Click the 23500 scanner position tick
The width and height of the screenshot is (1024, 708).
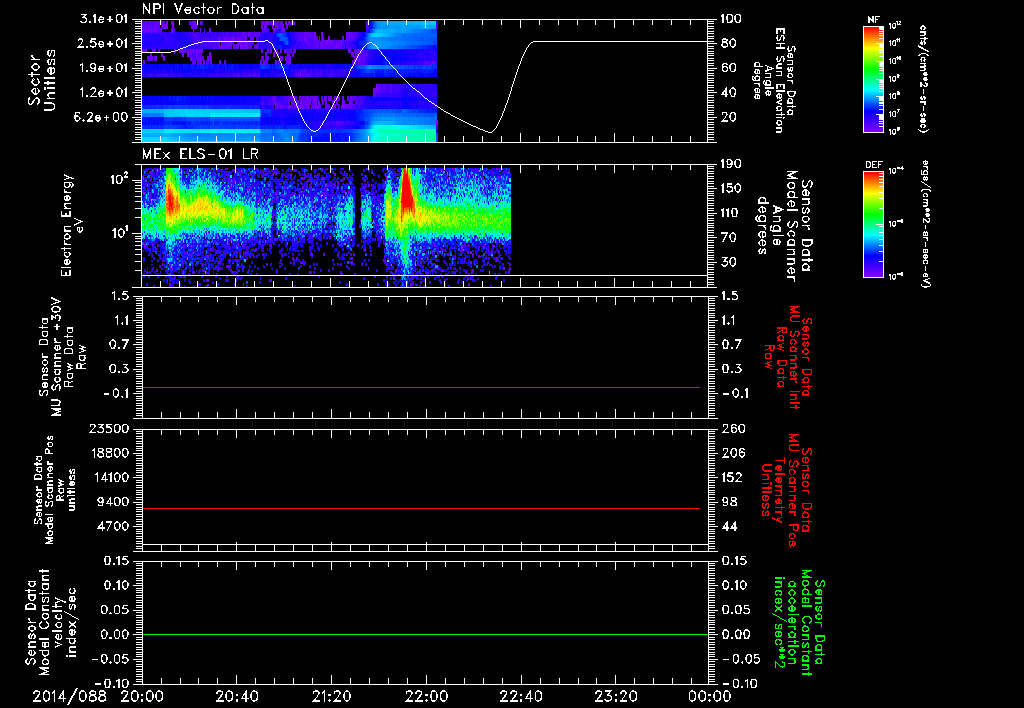click(109, 428)
